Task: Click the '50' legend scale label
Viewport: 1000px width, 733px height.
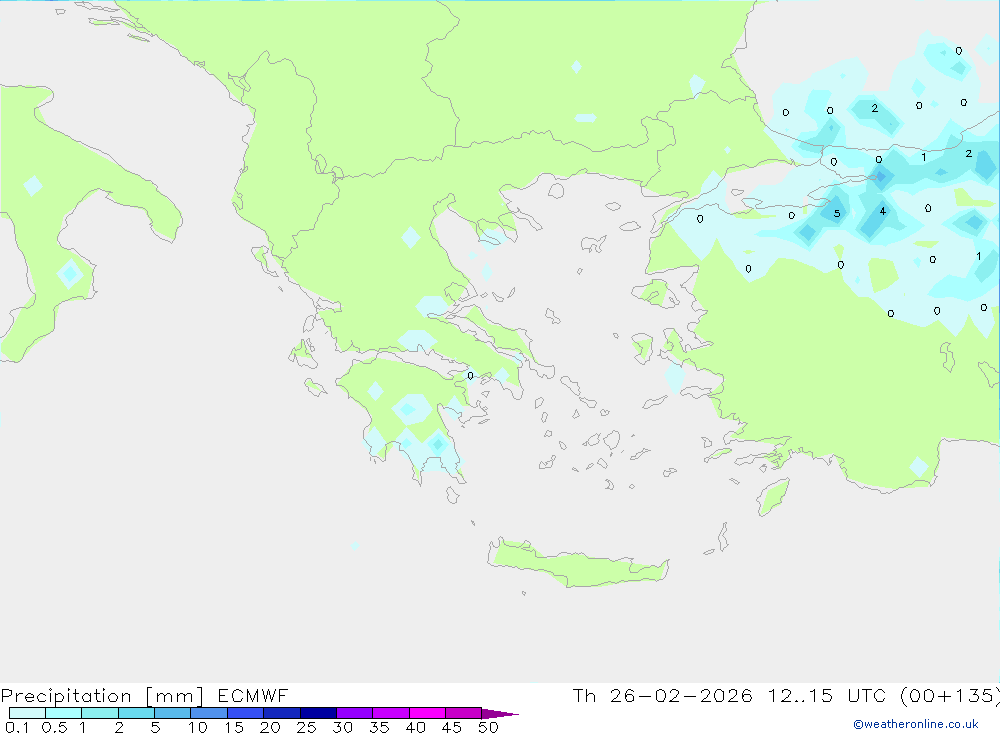Action: tap(488, 727)
